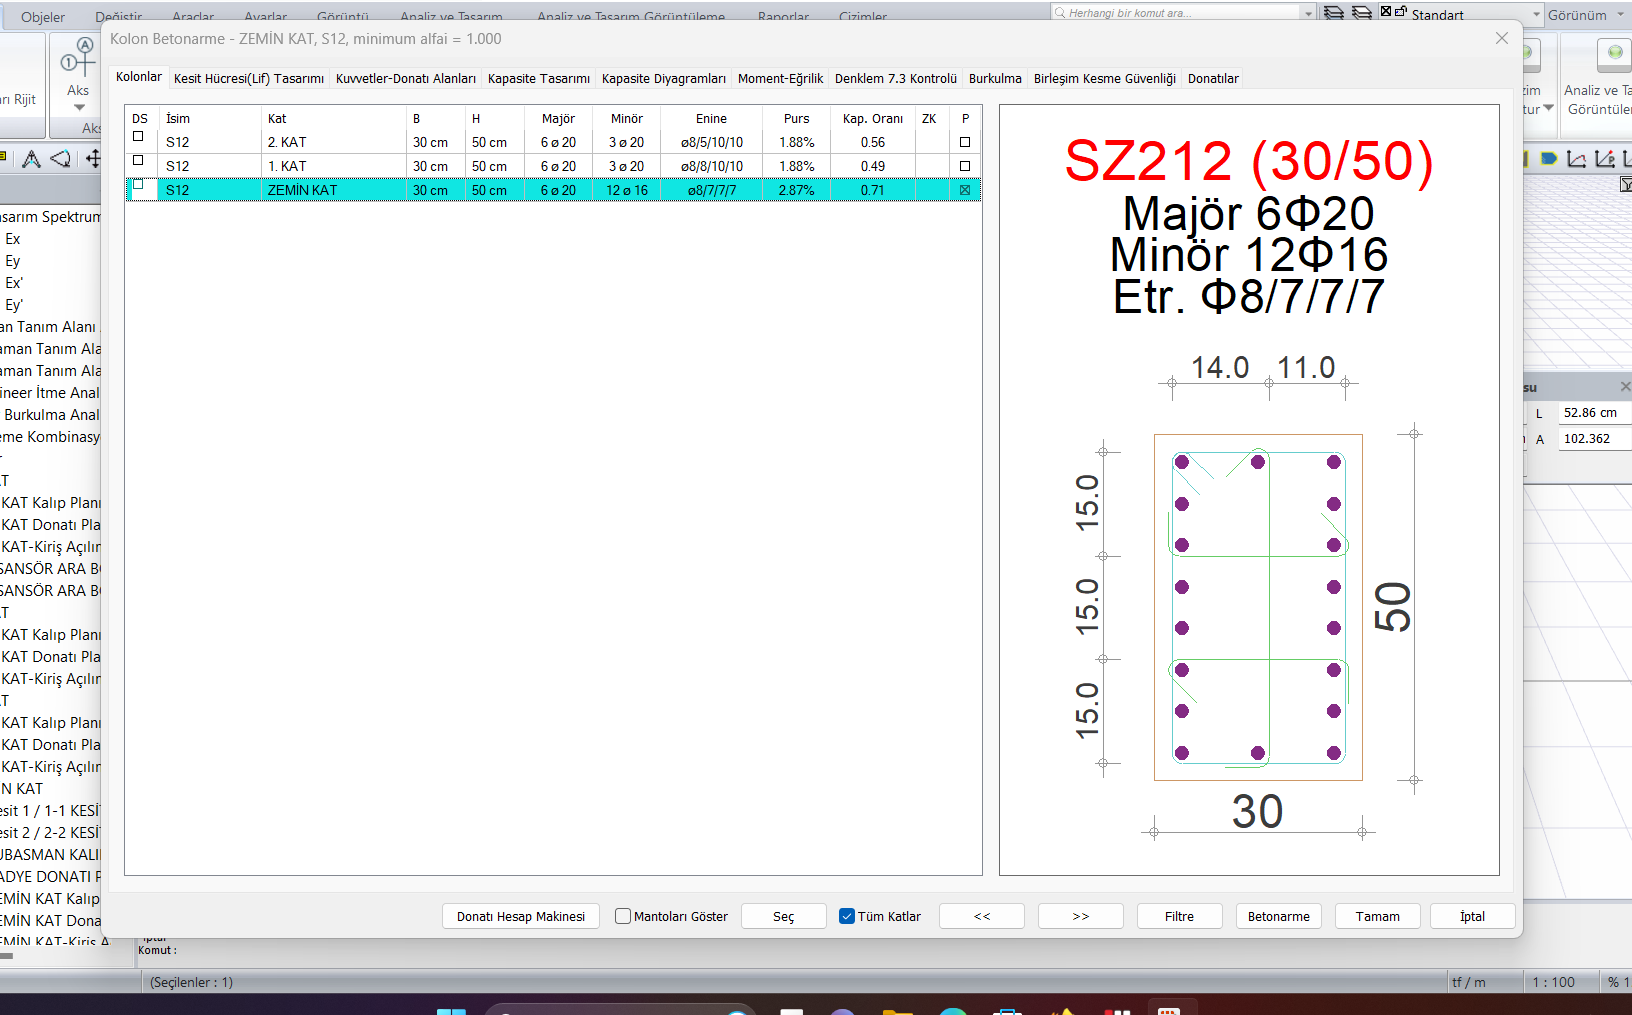1632x1015 pixels.
Task: Click the '1 : 100' scale in status bar
Action: [x=1553, y=982]
